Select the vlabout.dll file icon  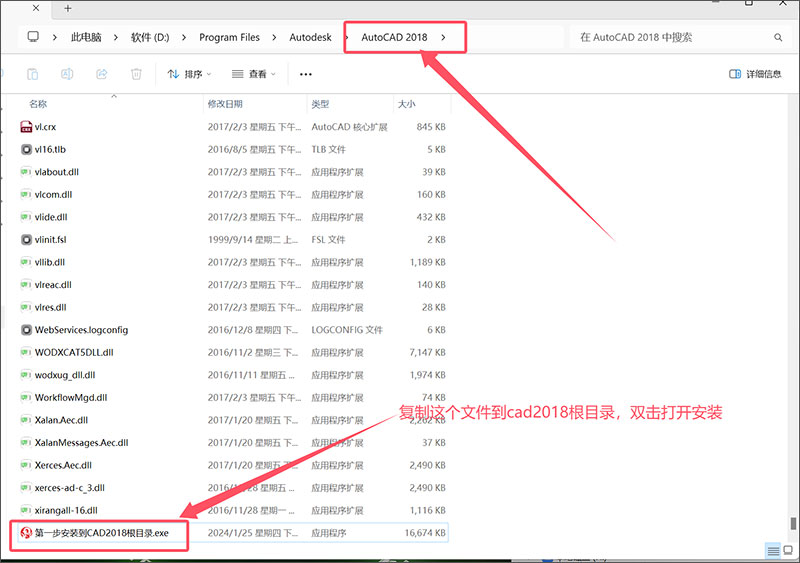[x=26, y=172]
